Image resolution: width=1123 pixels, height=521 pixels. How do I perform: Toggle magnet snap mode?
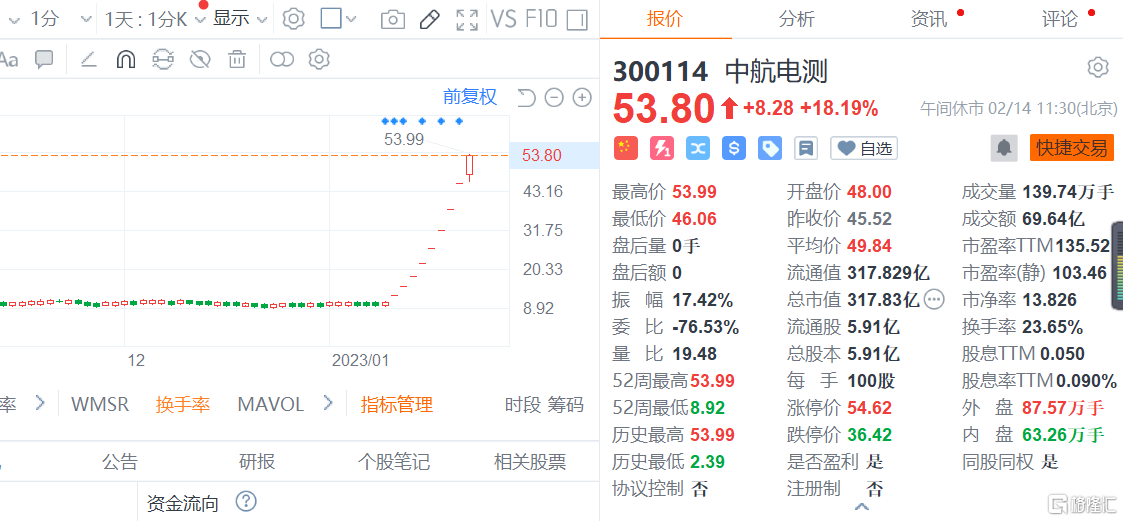pyautogui.click(x=125, y=59)
